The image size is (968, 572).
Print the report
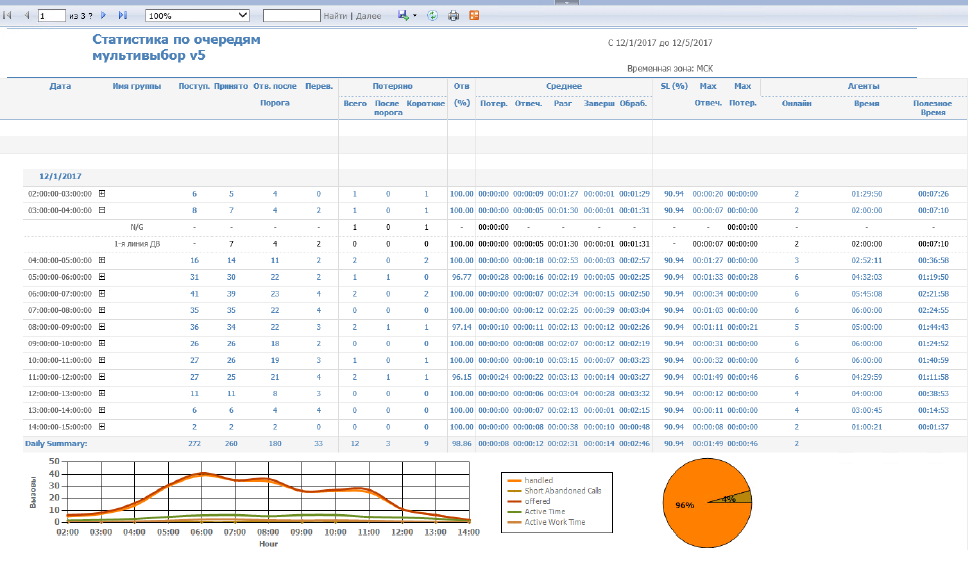[453, 15]
